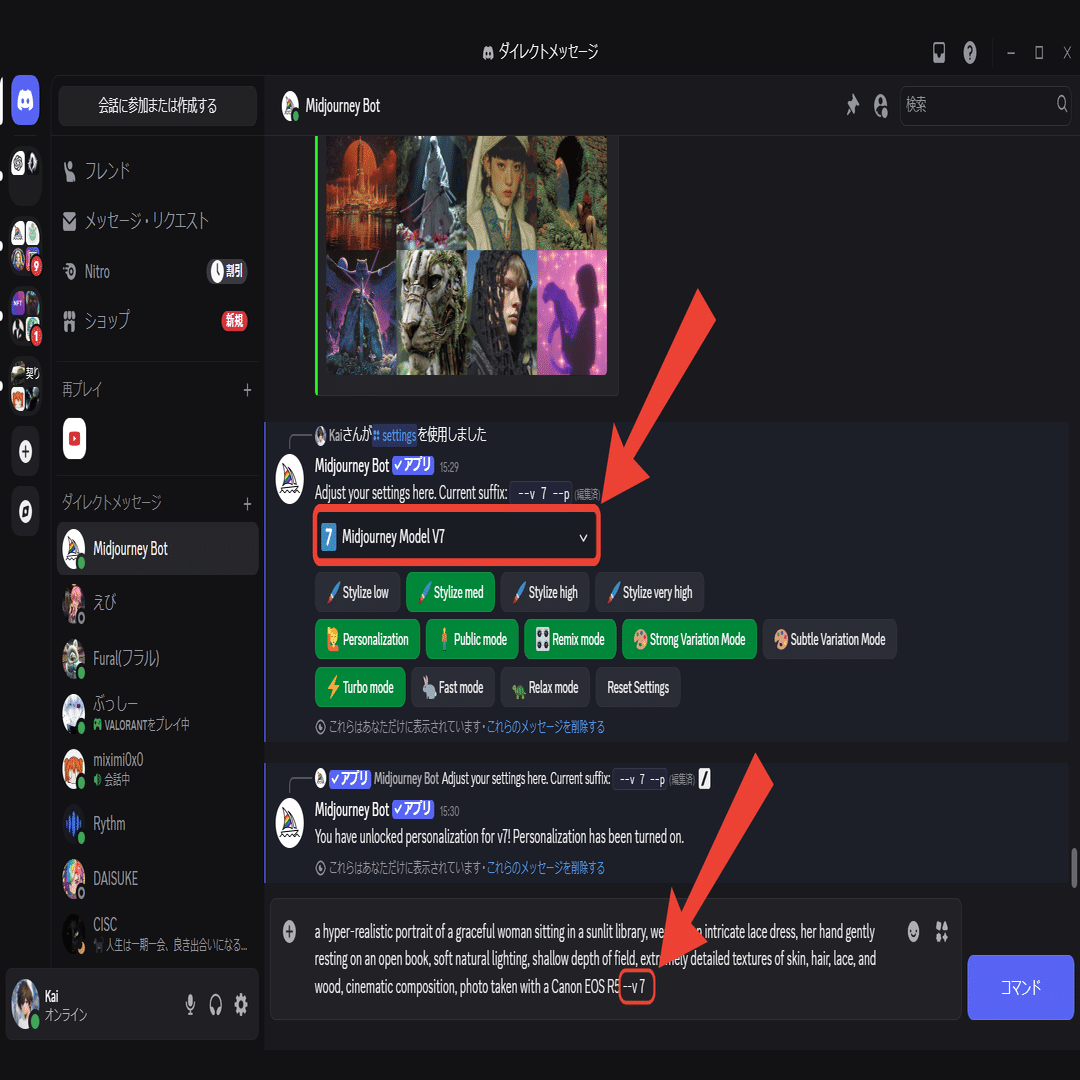Expand Midjourney Model V7 dropdown
Viewport: 1080px width, 1080px height.
coord(457,537)
